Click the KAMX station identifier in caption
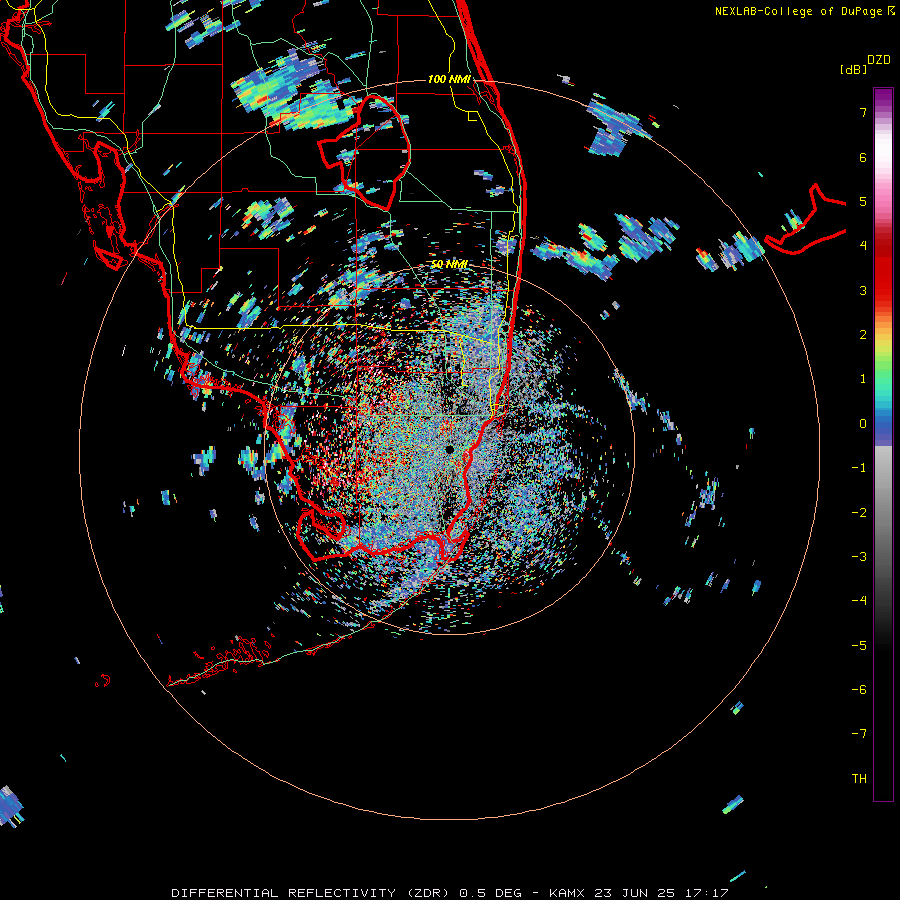 567,893
